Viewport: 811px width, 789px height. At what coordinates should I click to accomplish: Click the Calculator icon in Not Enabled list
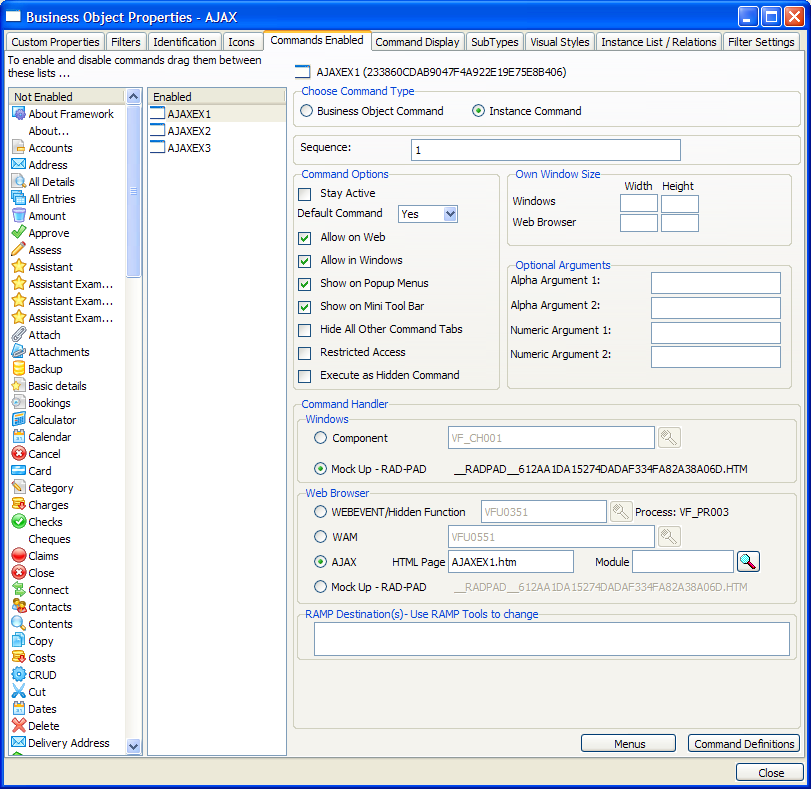coord(19,420)
